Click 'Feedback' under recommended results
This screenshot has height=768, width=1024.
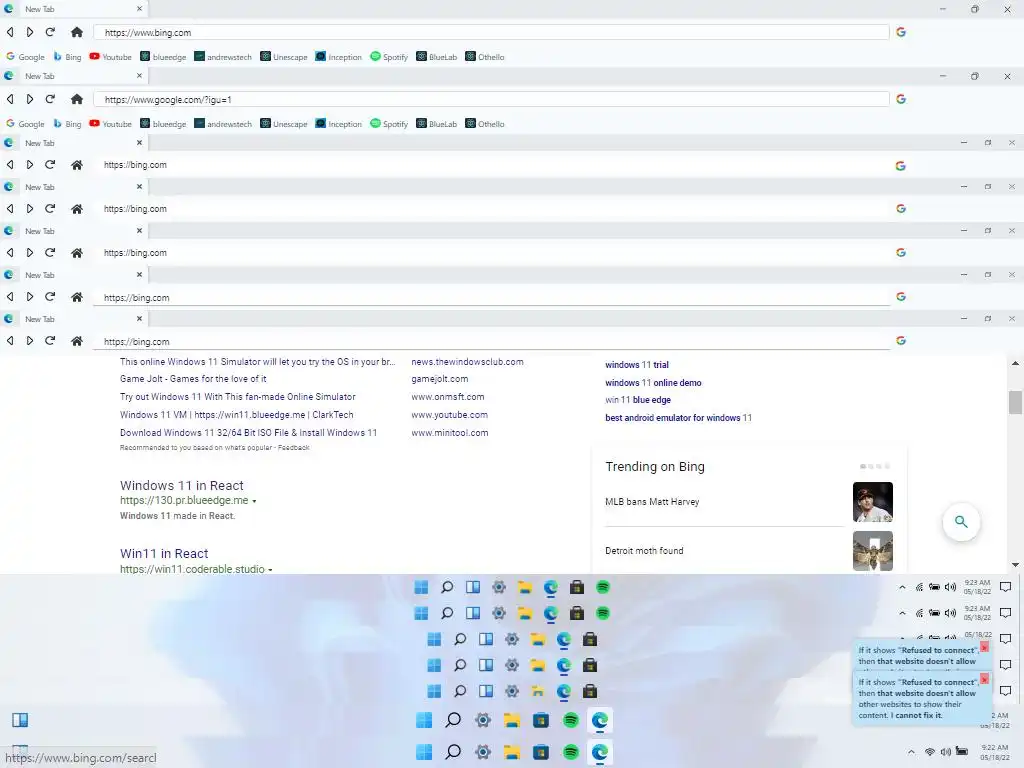[293, 447]
